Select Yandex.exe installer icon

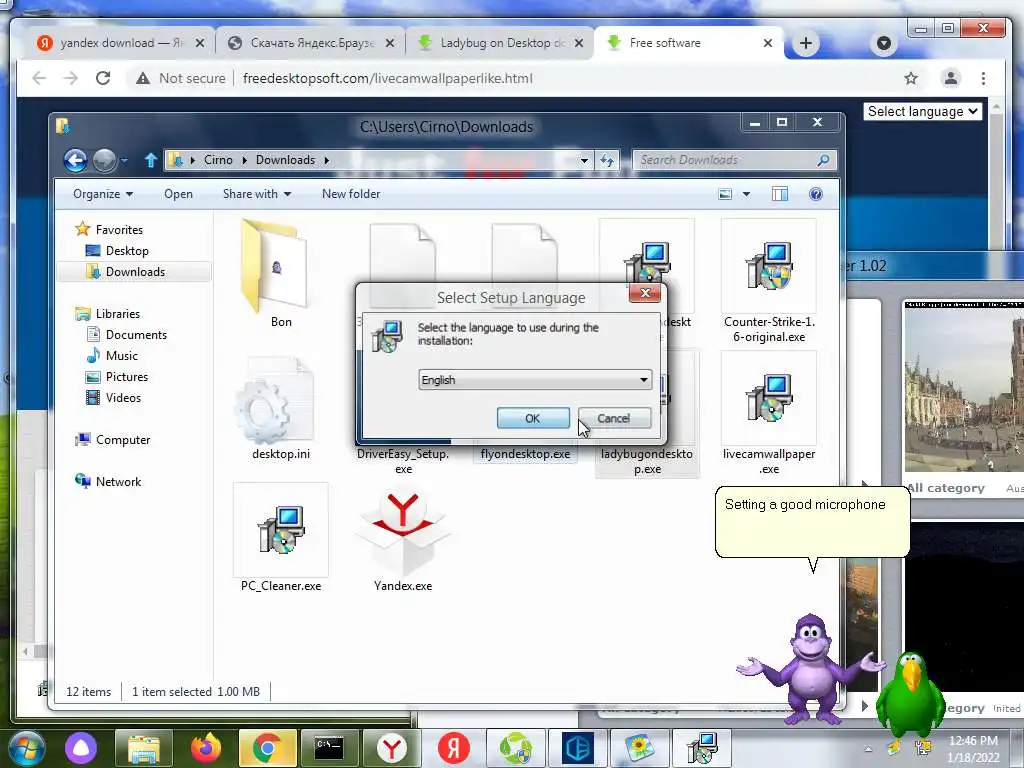(x=403, y=532)
